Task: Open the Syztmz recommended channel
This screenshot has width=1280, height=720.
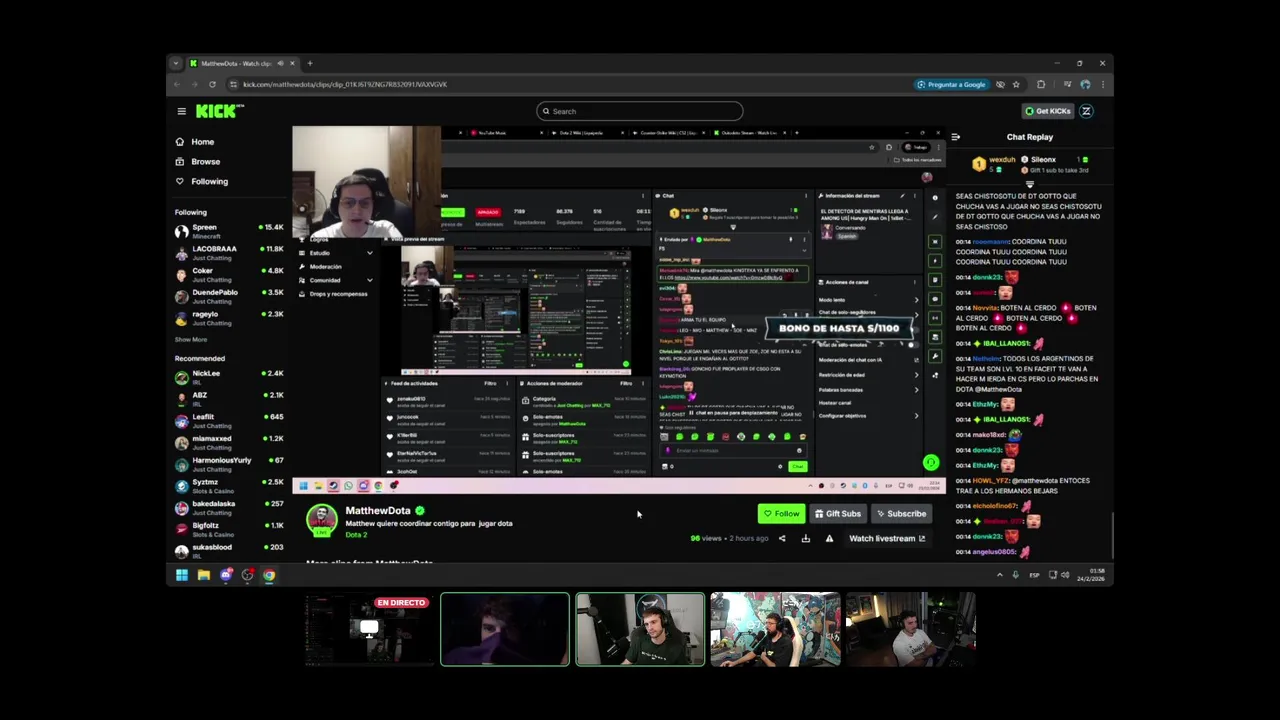Action: [229, 486]
